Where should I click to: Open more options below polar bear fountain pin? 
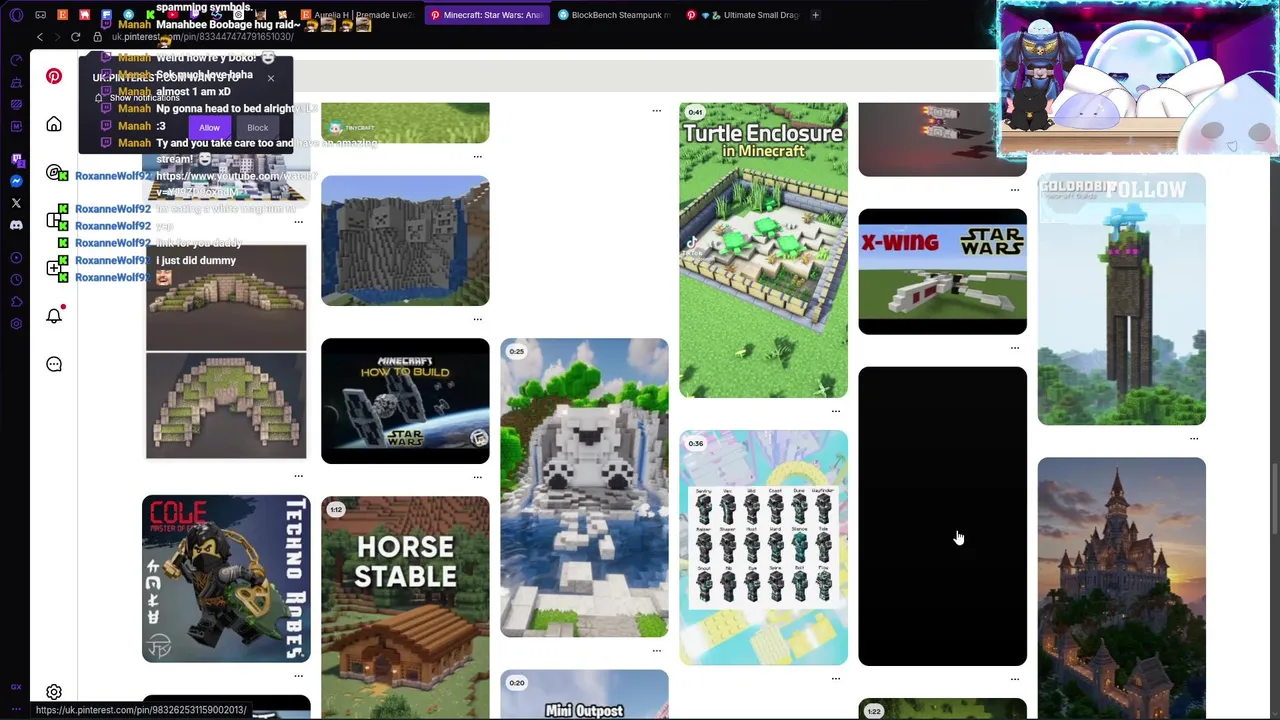pos(657,650)
